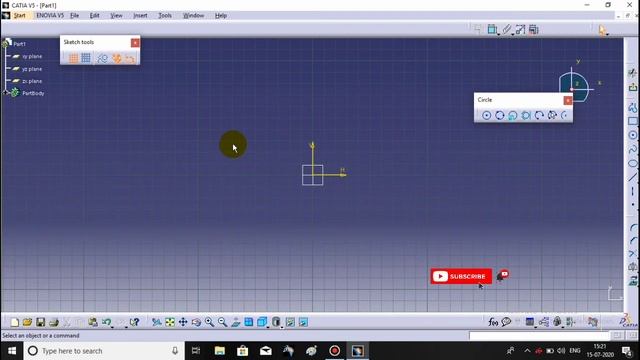Choose Circle Using Coordinates tool
This screenshot has width=640, height=360.
(x=513, y=116)
